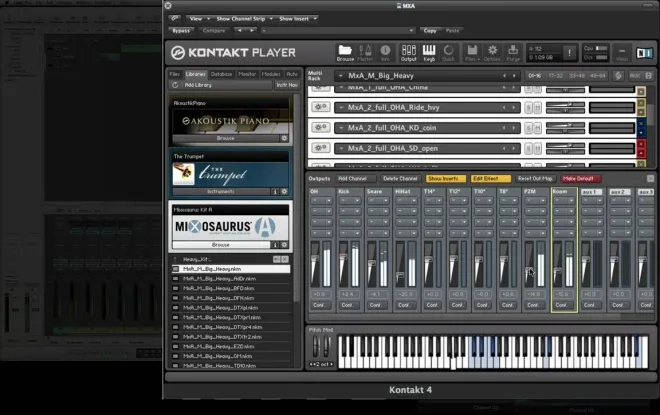Click the Quick load icon
The height and width of the screenshot is (415, 660).
449,53
